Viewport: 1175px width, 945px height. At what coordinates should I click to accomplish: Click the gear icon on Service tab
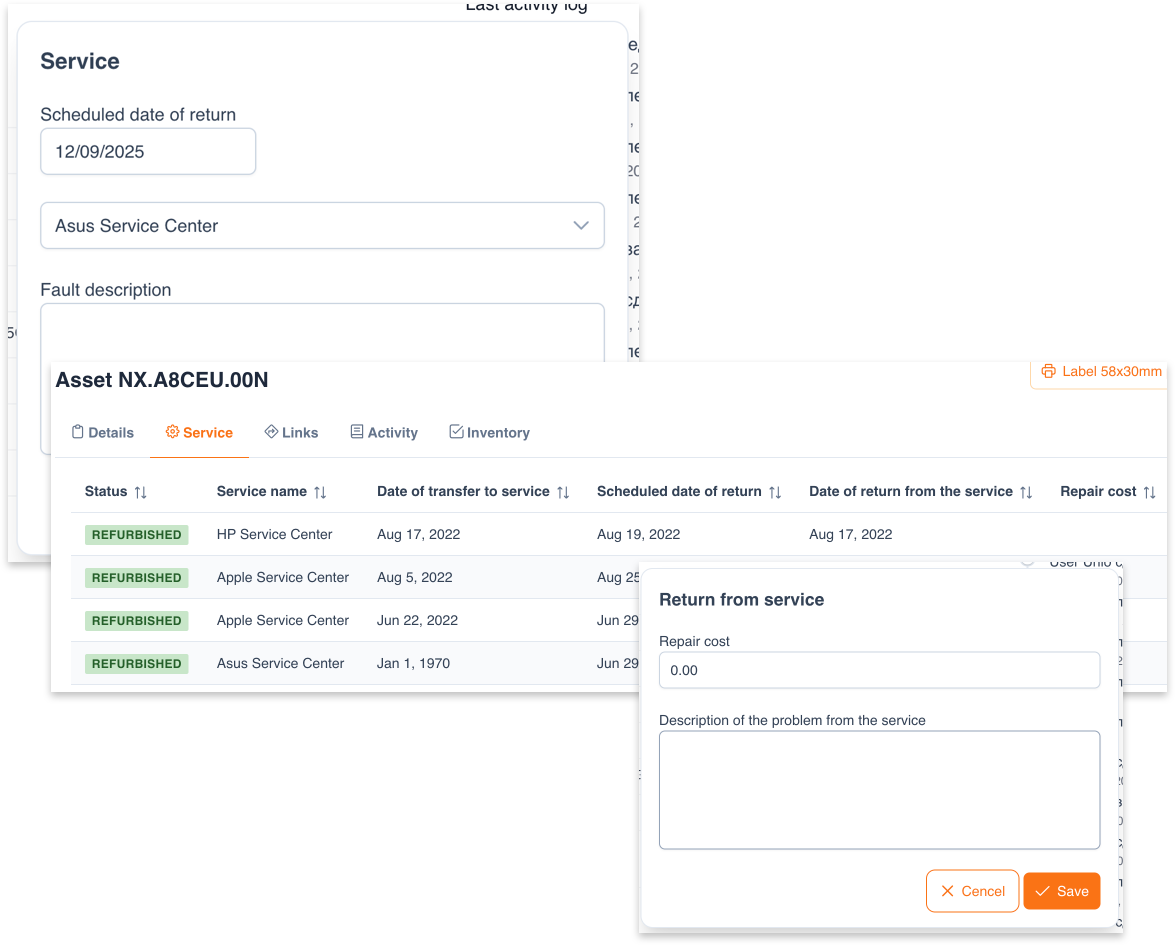[x=172, y=432]
